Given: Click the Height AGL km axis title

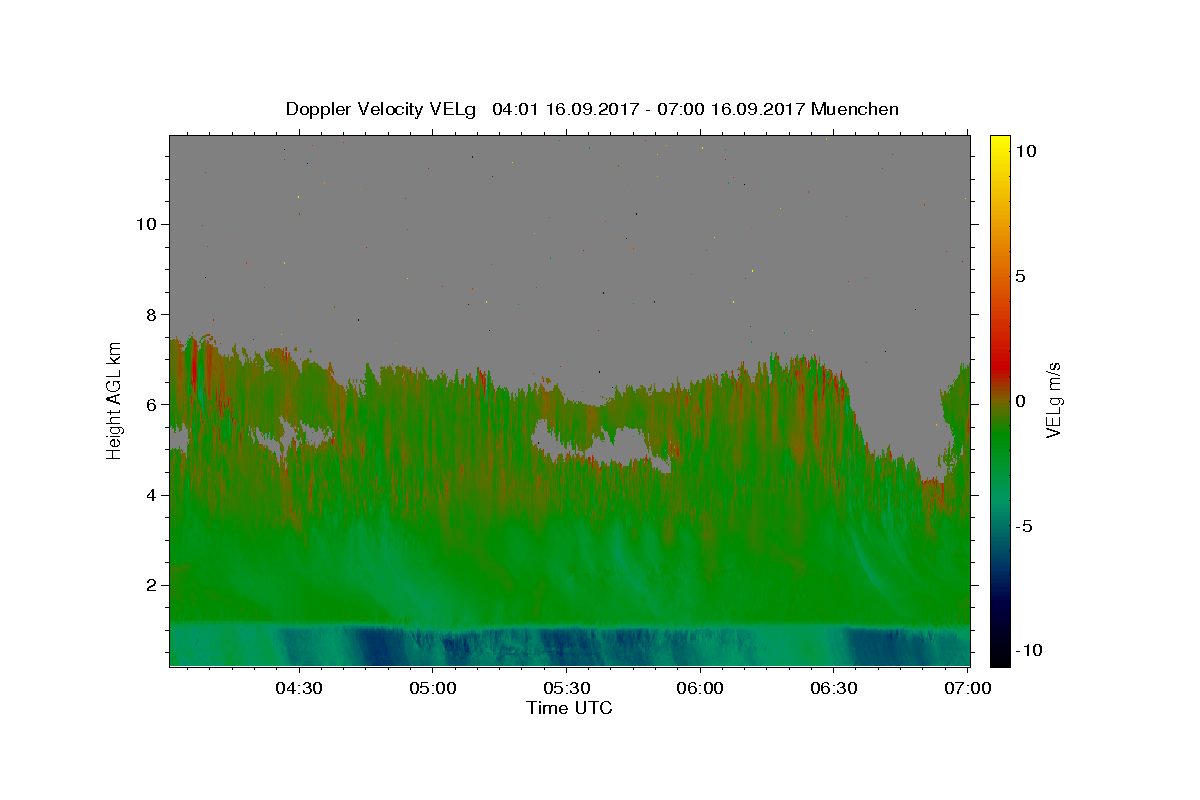Looking at the screenshot, I should pyautogui.click(x=115, y=399).
